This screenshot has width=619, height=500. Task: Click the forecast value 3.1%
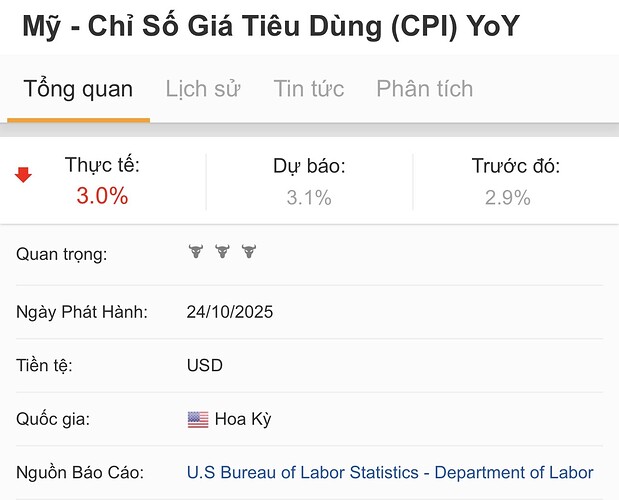(309, 198)
